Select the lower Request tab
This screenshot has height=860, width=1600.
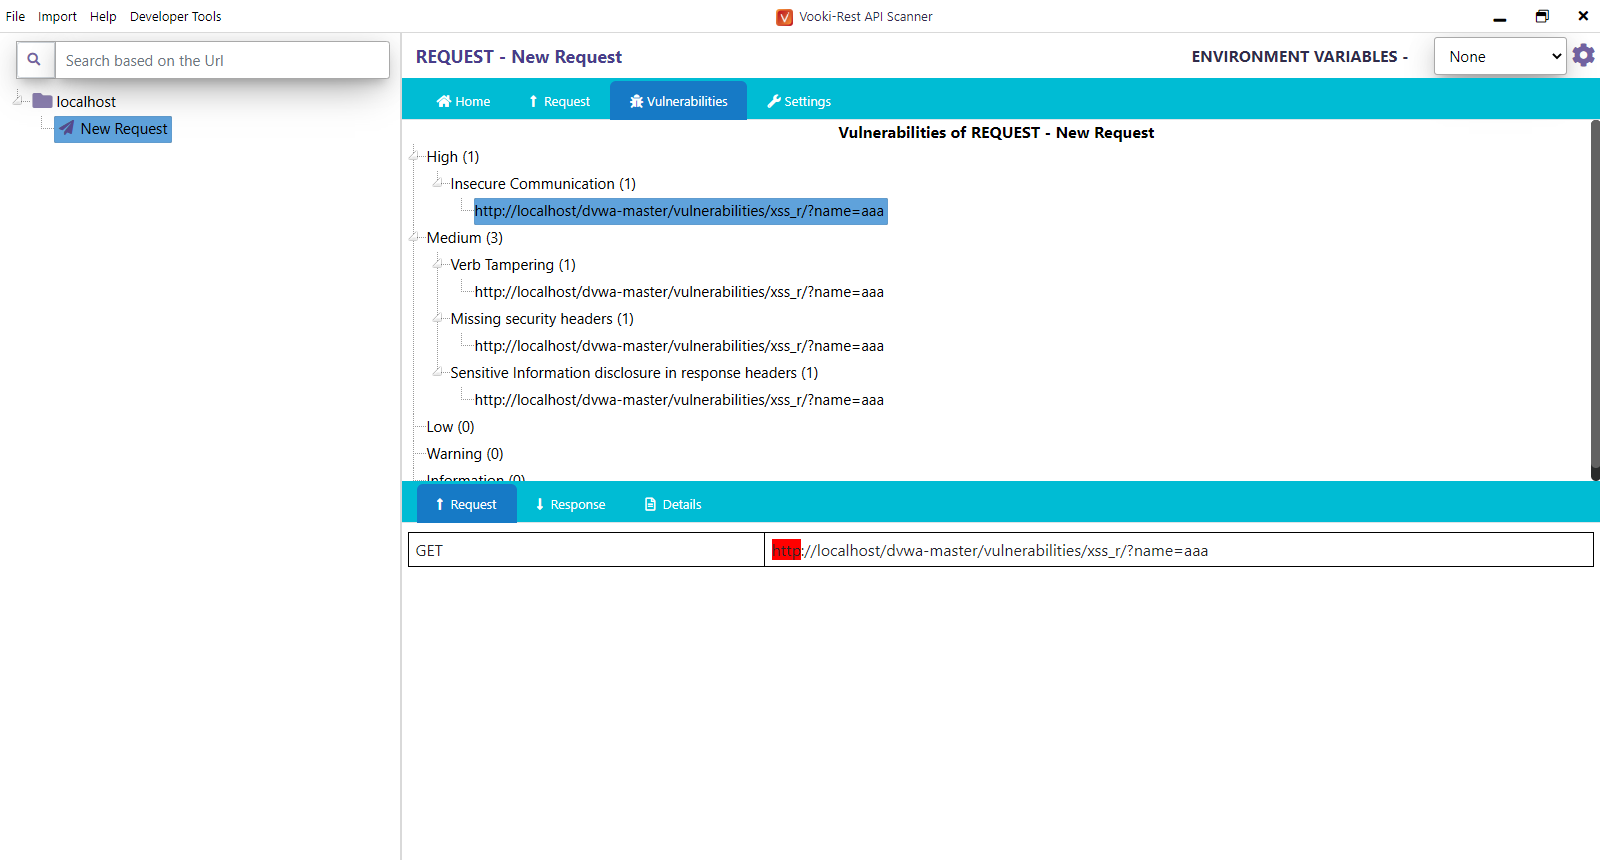click(x=466, y=504)
